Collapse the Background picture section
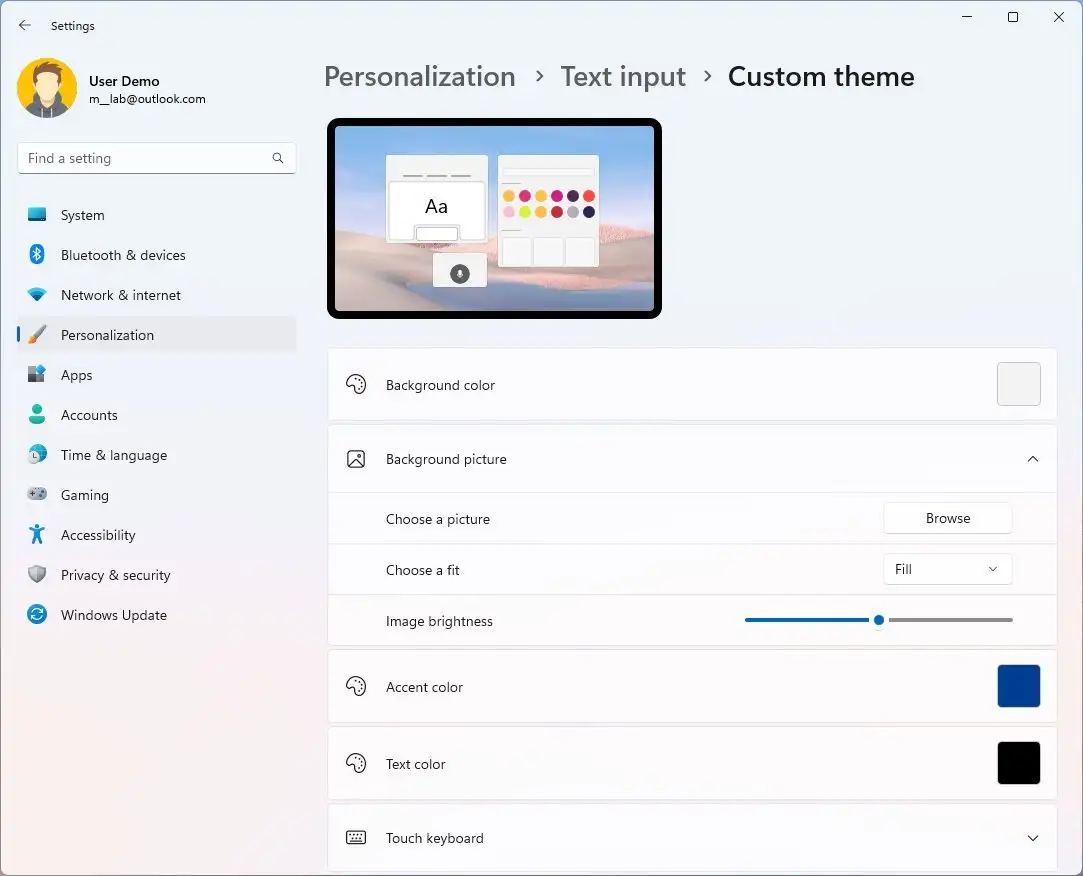Image resolution: width=1083 pixels, height=876 pixels. pos(1032,459)
